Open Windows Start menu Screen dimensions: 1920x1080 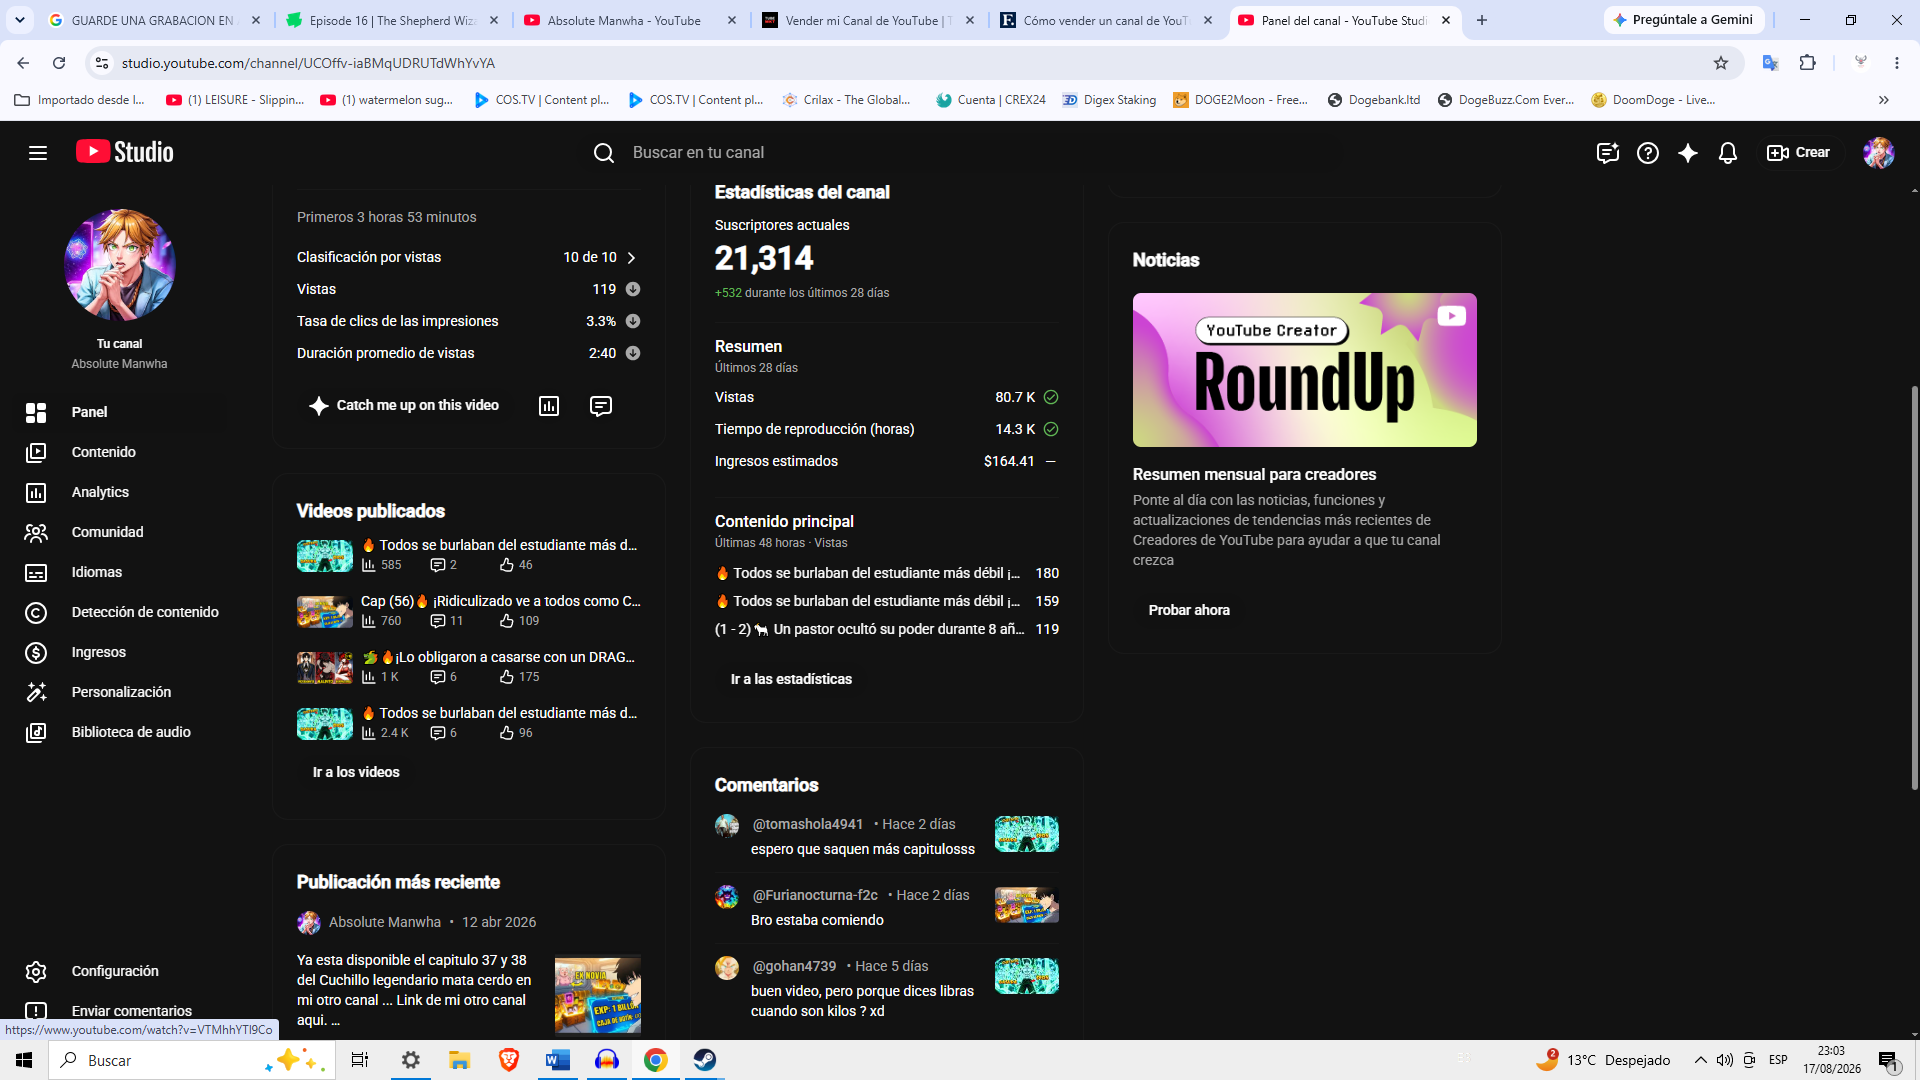tap(24, 1060)
